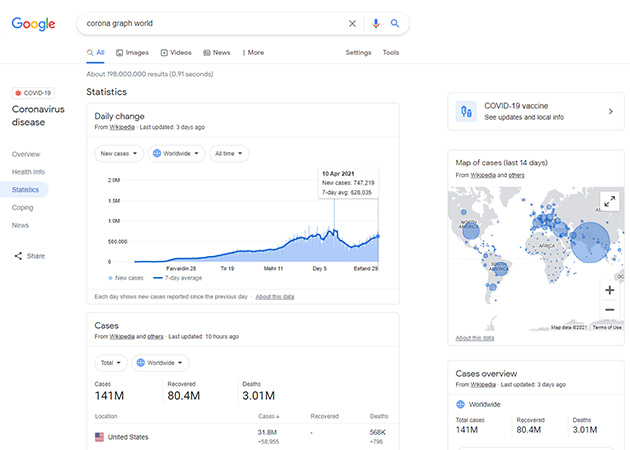Image resolution: width=630 pixels, height=450 pixels.
Task: Click the Deaths column header
Action: tap(379, 416)
